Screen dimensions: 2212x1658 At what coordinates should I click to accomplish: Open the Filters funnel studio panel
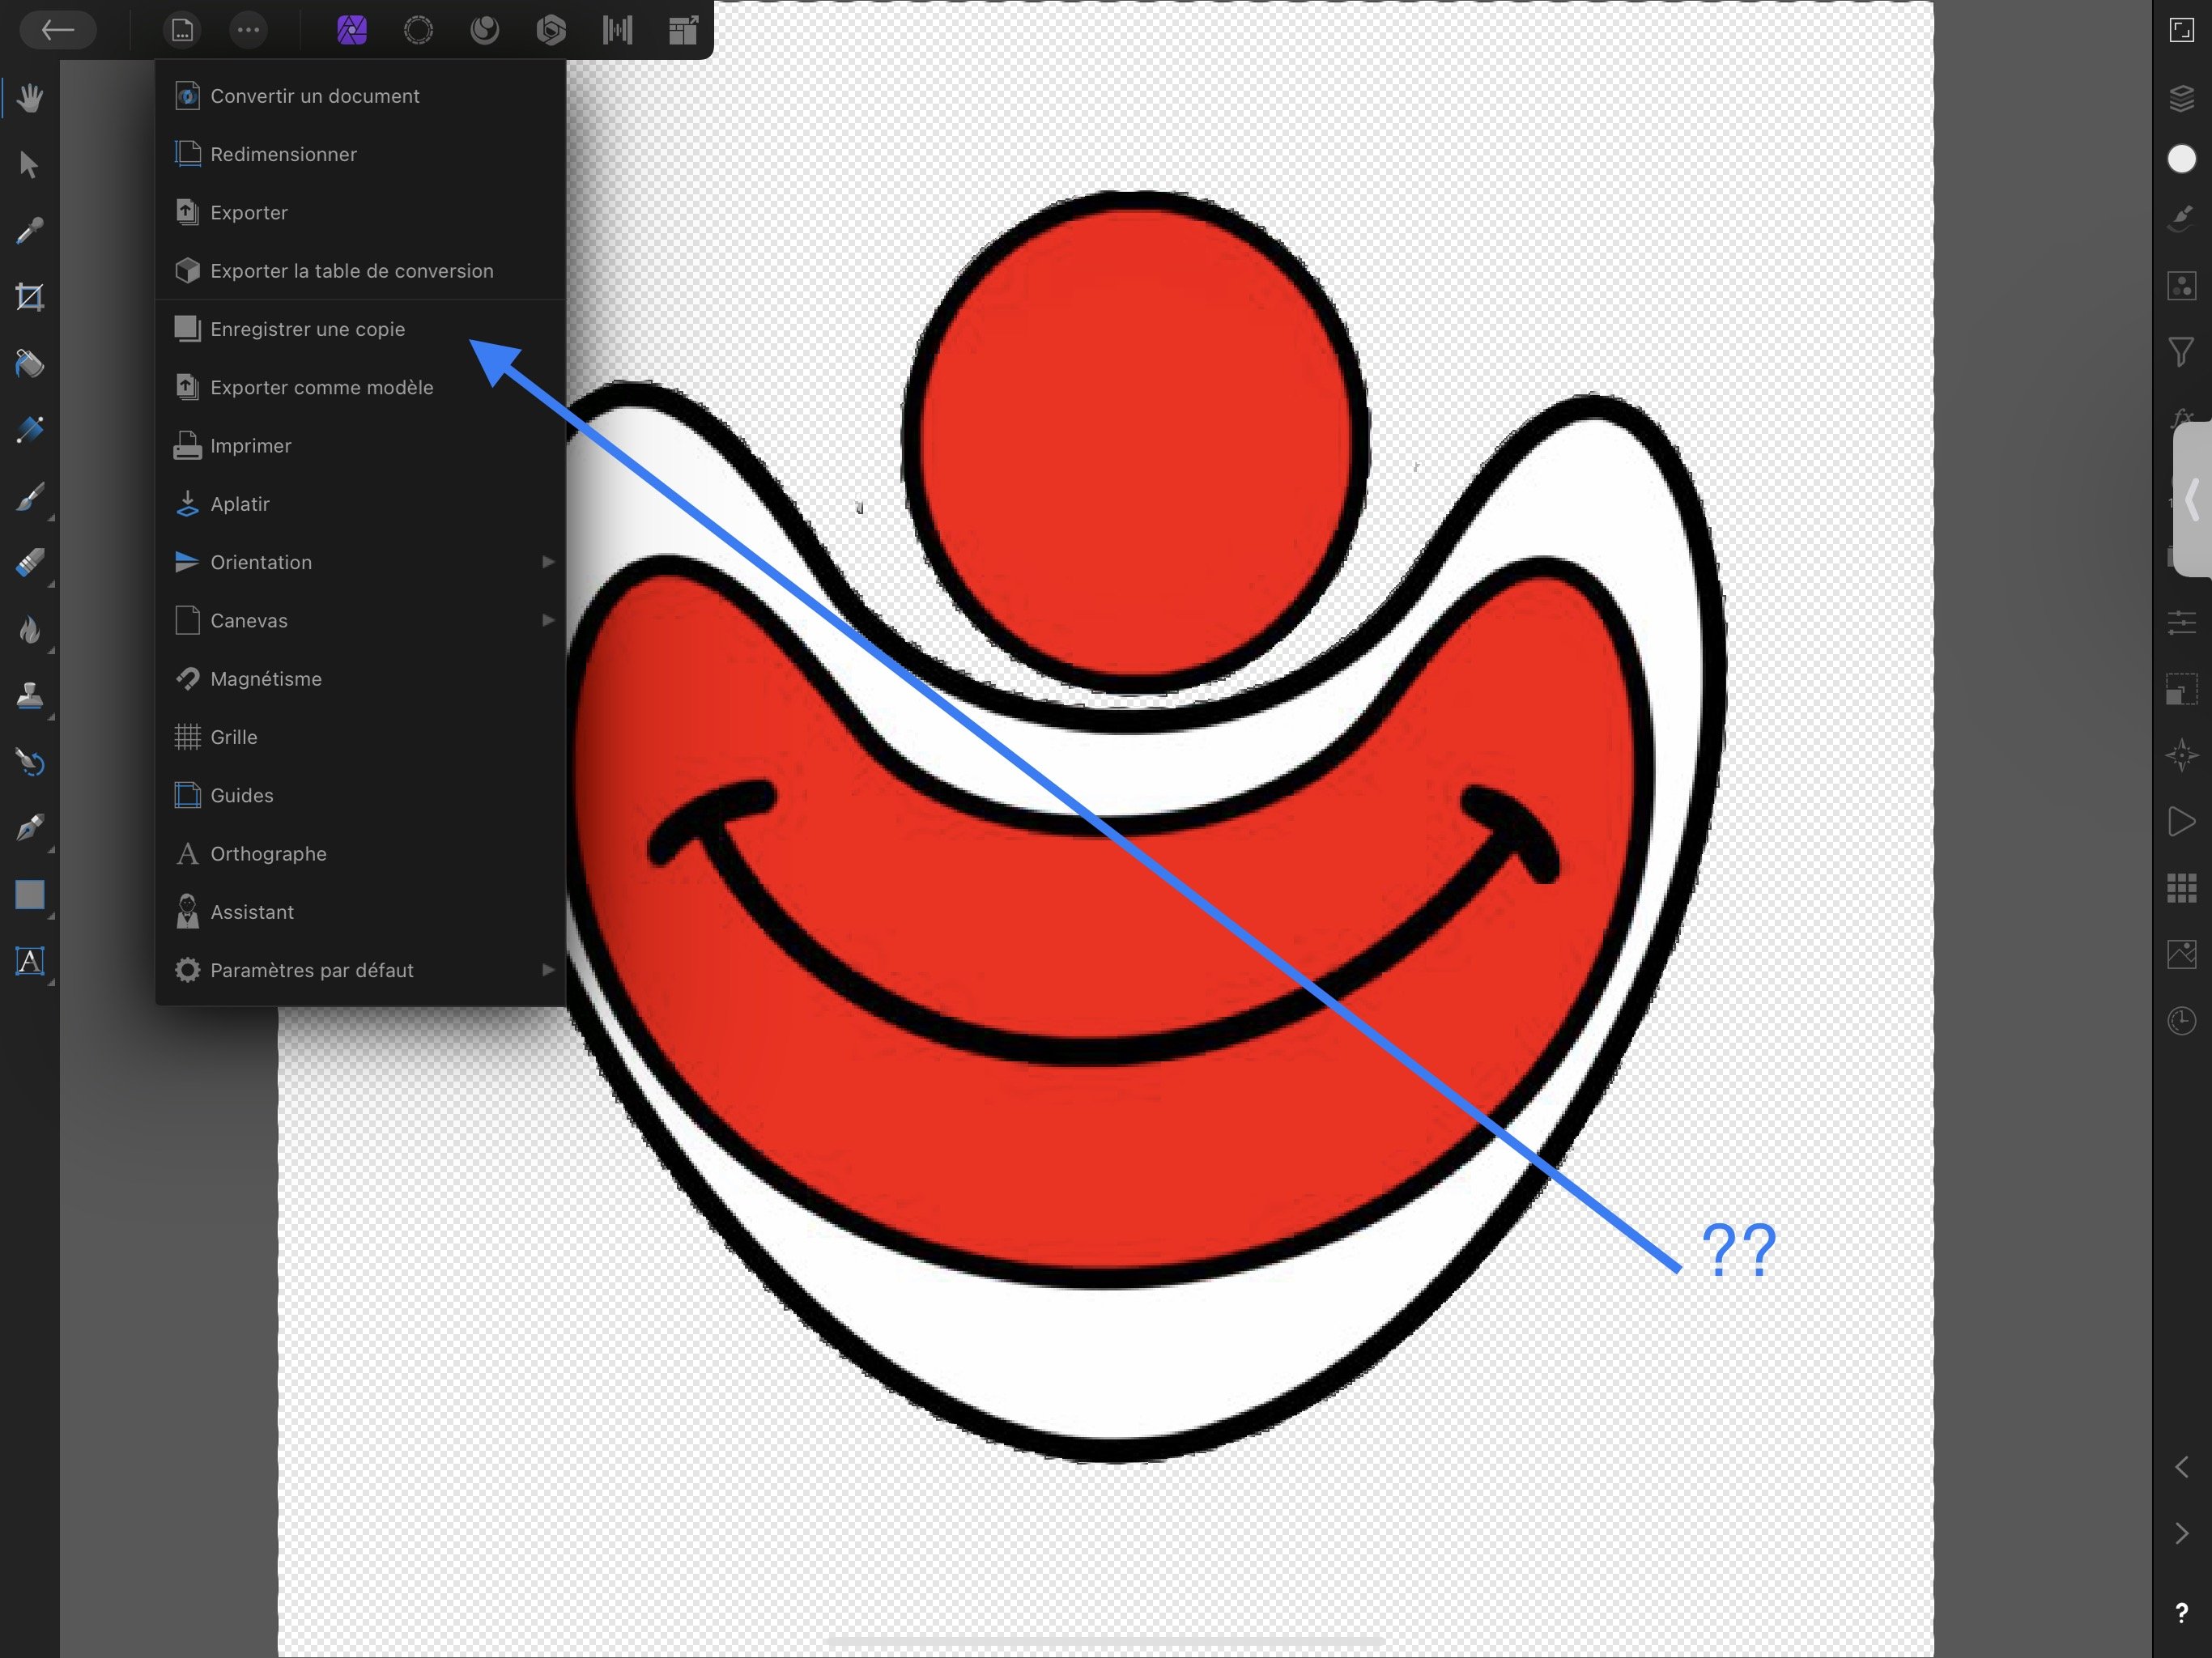[2181, 352]
